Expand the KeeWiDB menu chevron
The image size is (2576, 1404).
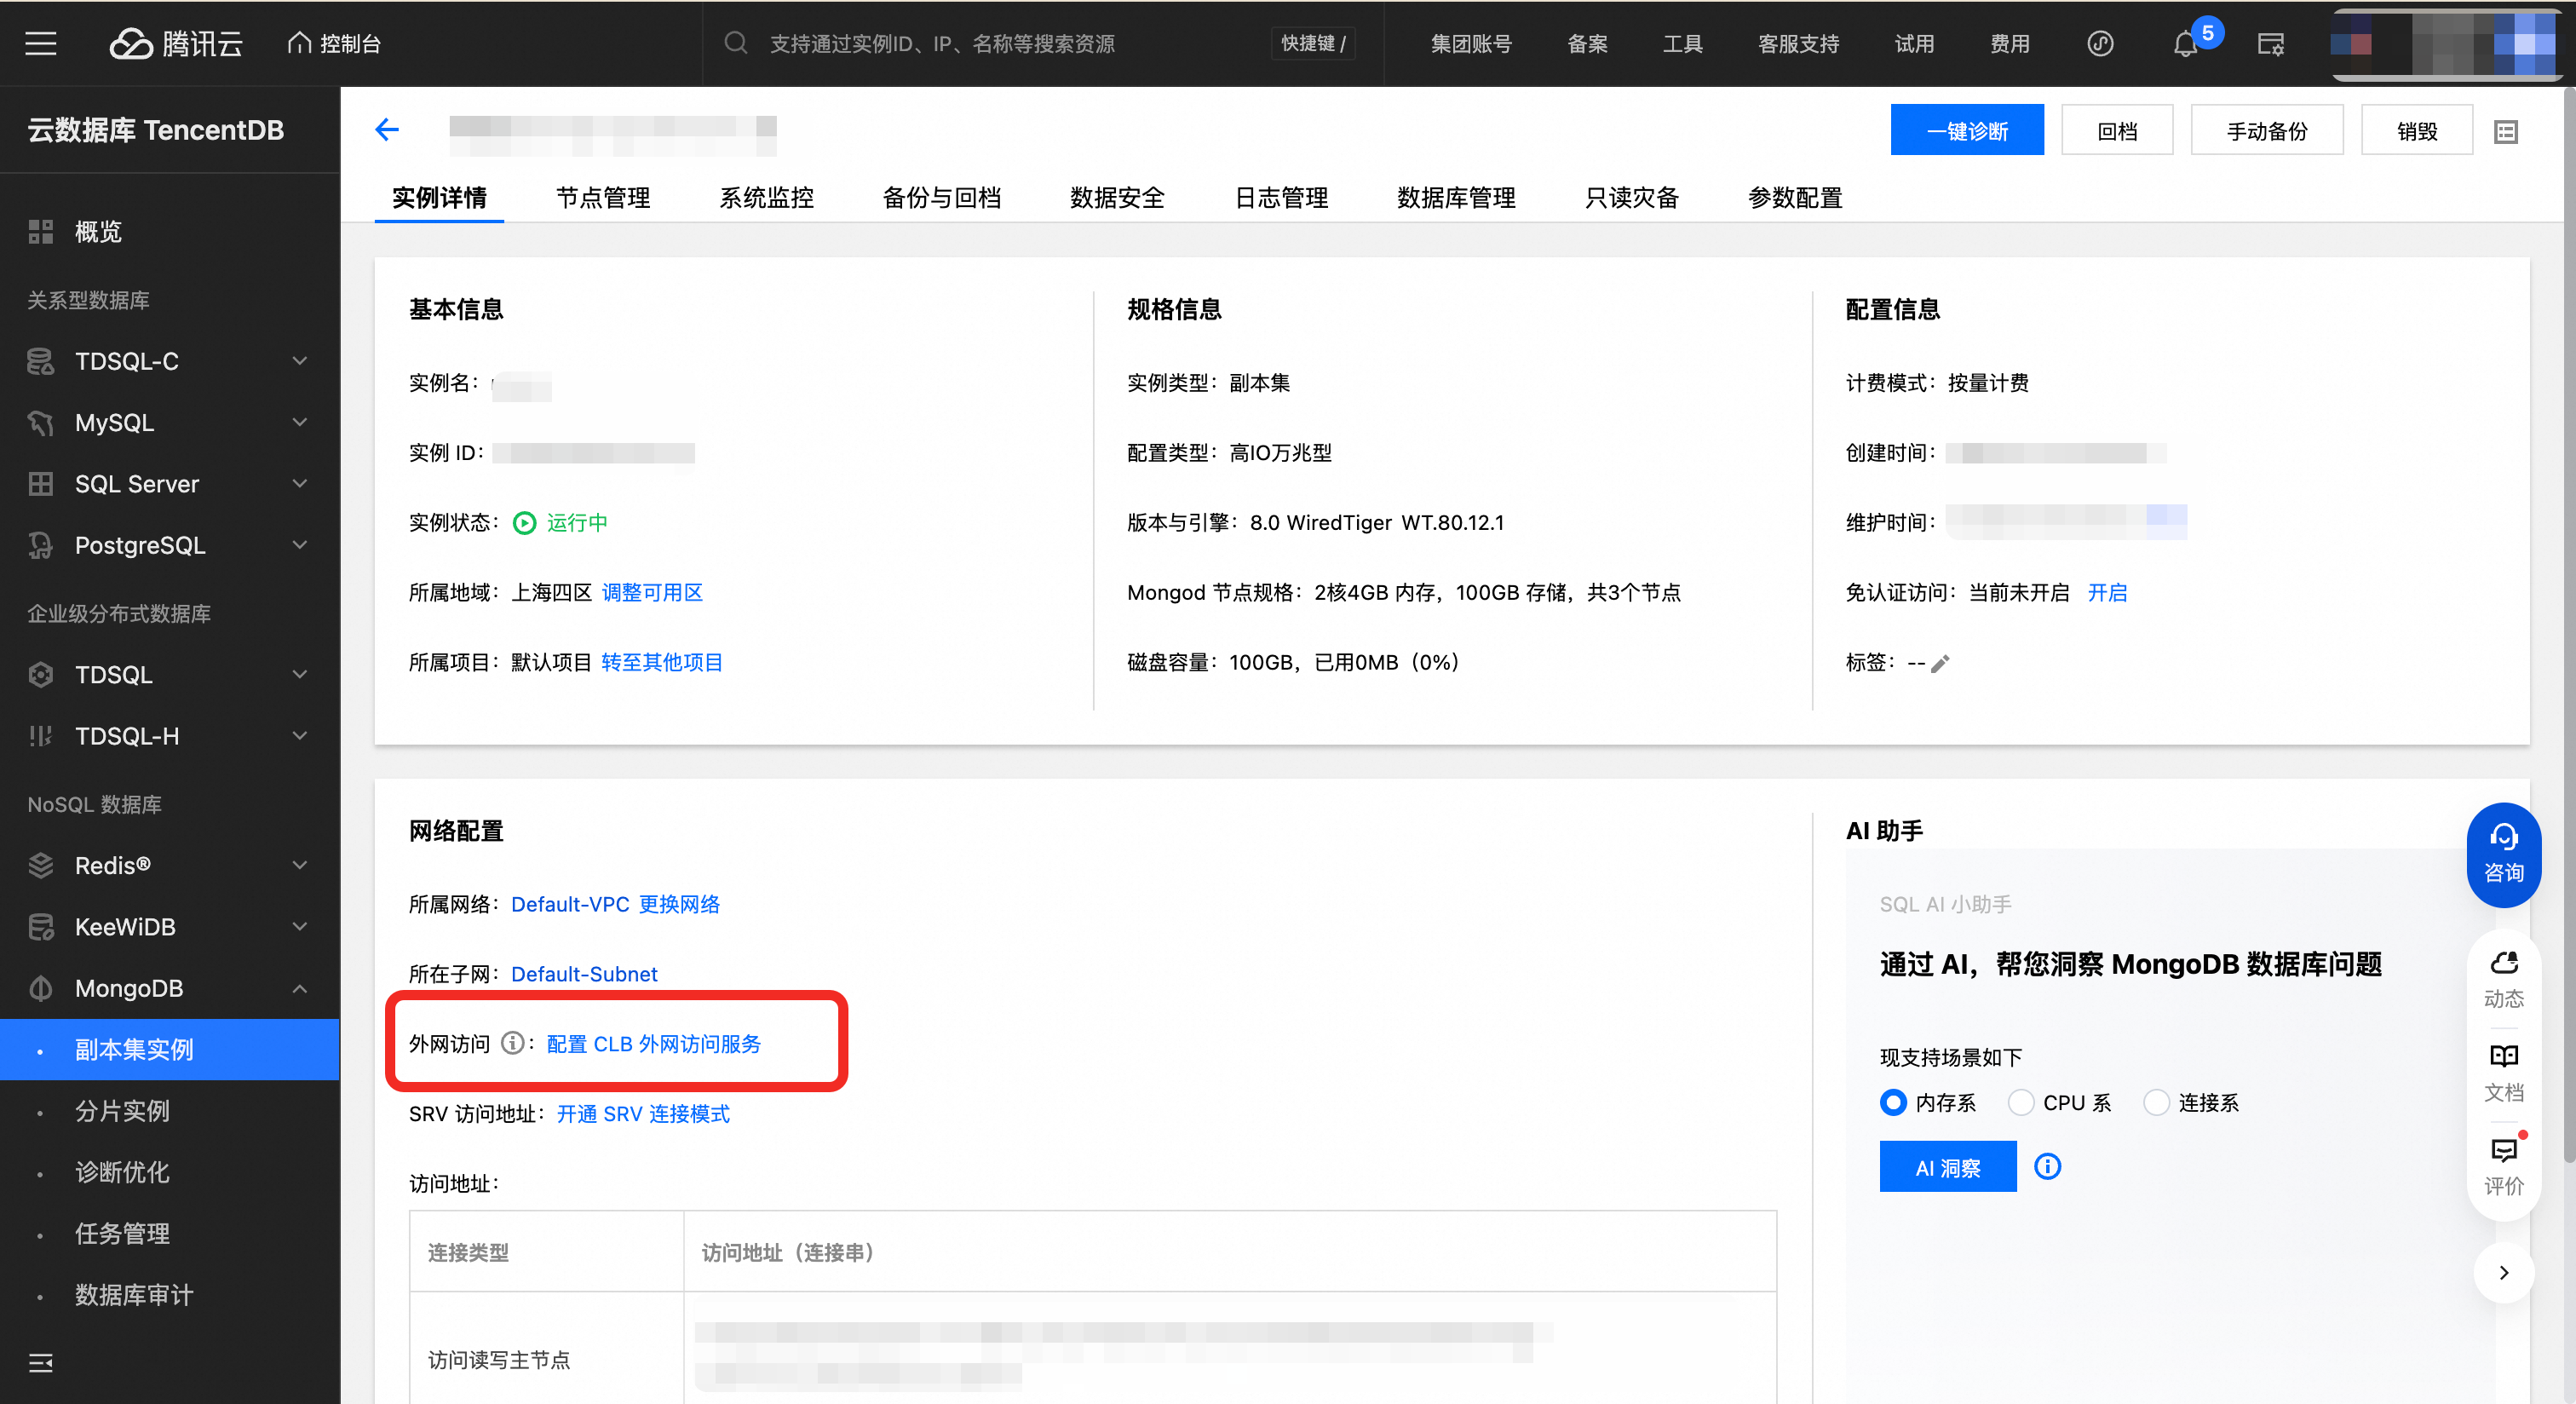(x=299, y=927)
